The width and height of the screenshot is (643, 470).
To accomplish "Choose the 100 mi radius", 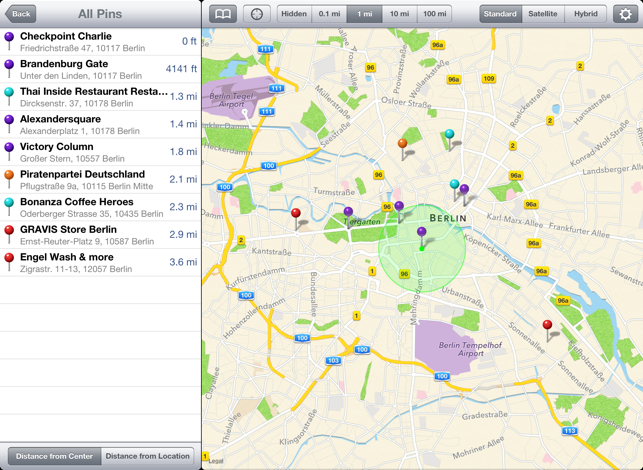I will (434, 14).
